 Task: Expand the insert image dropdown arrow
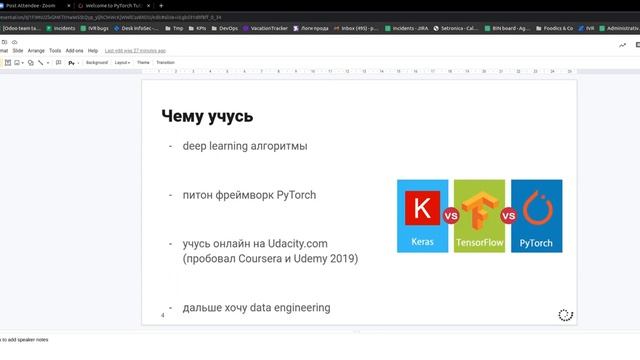22,63
